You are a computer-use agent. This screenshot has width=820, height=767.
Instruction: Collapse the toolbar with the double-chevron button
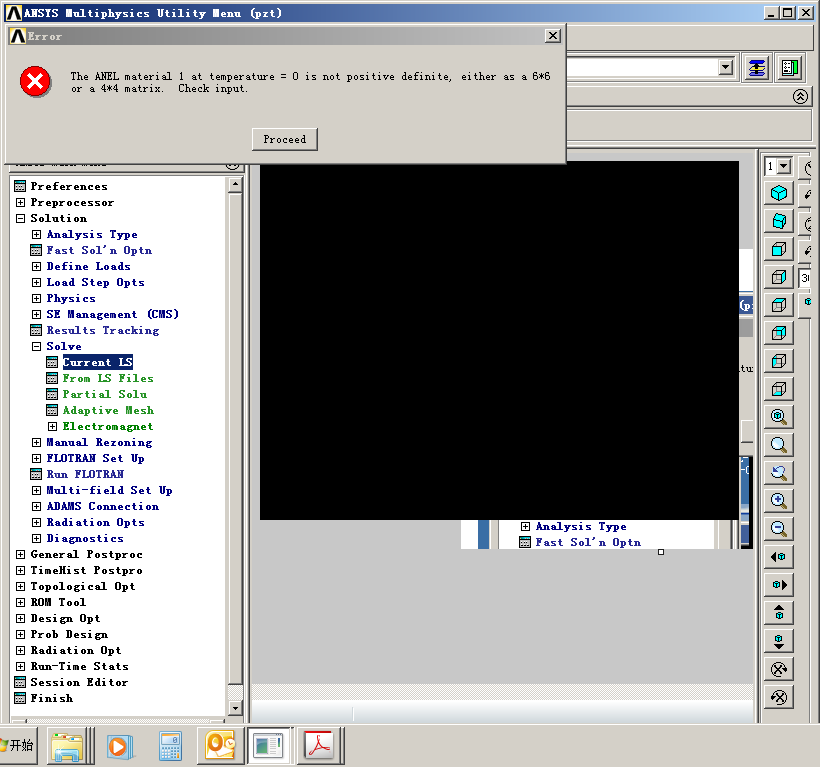pos(800,96)
